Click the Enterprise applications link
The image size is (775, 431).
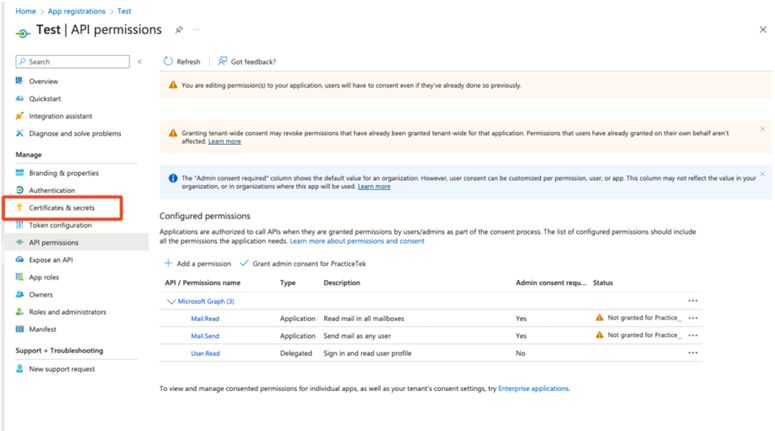pyautogui.click(x=534, y=388)
